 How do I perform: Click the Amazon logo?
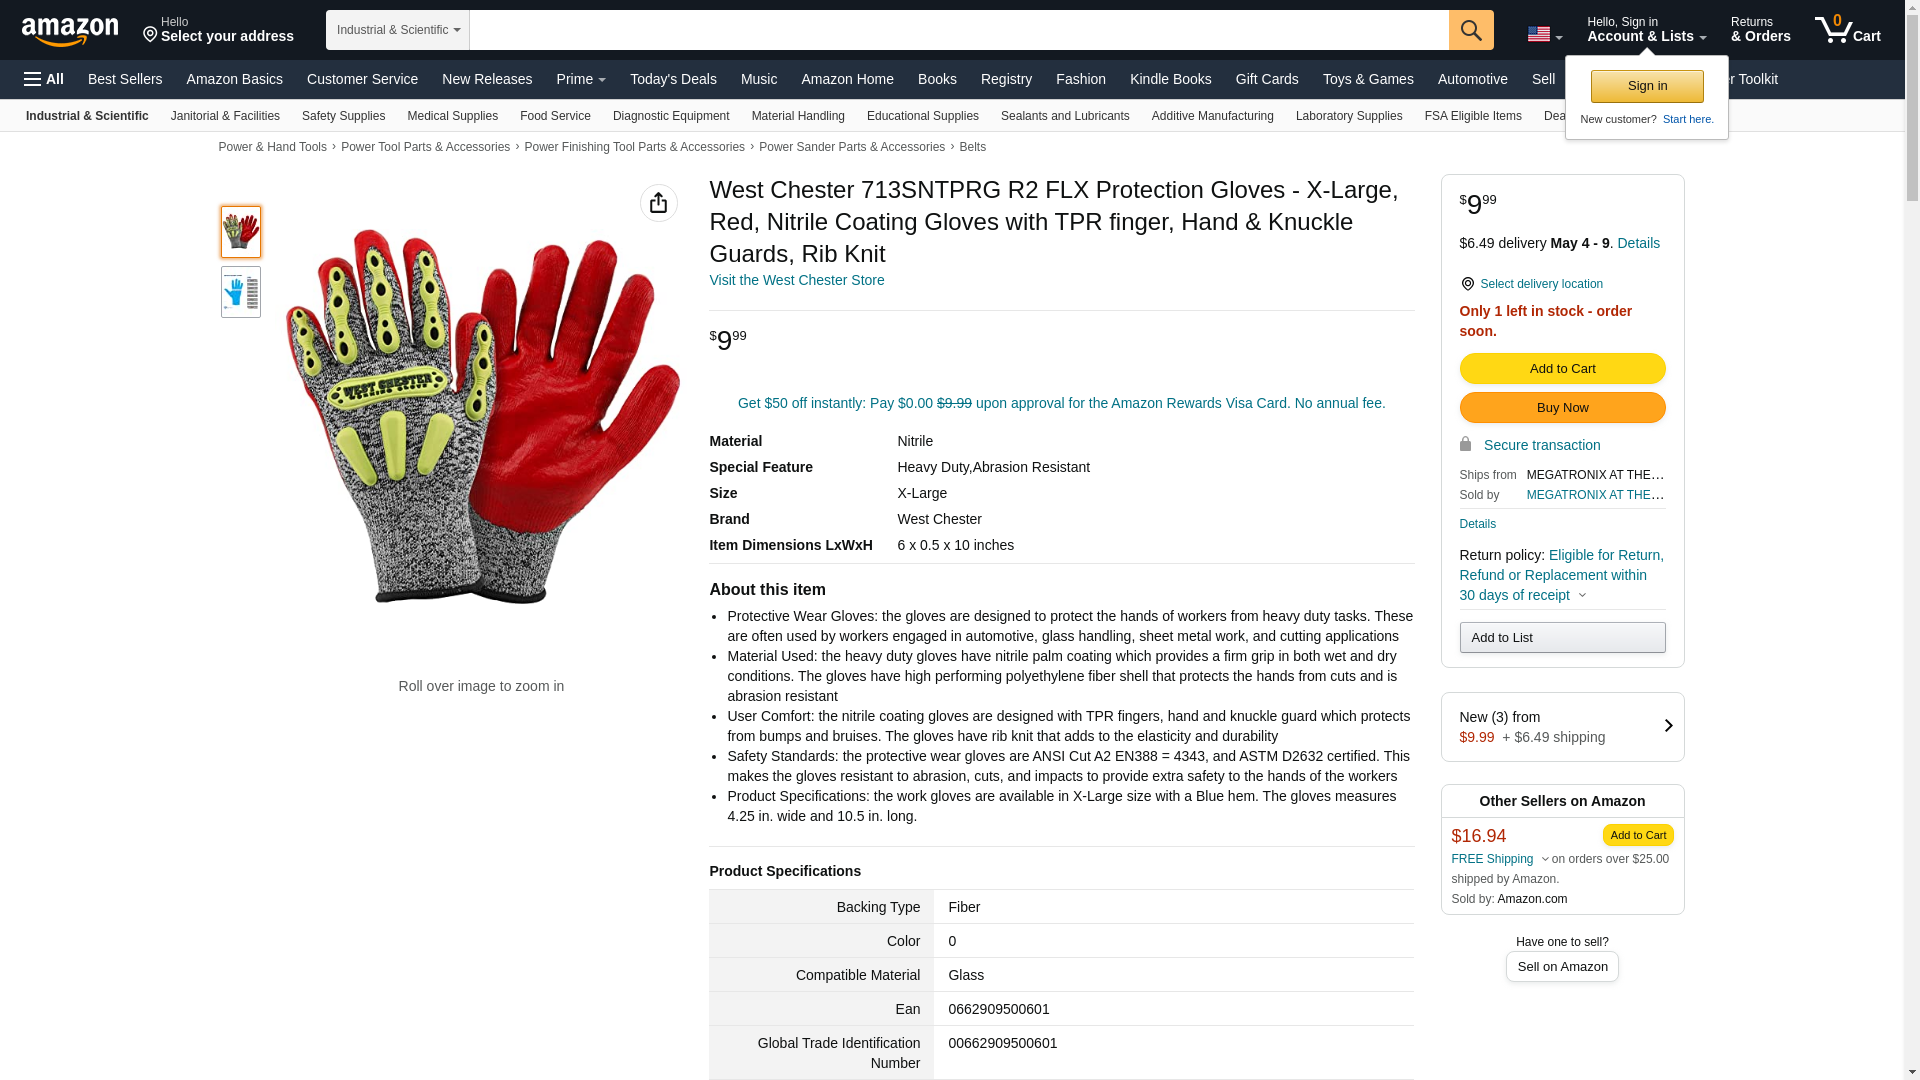coord(70,31)
